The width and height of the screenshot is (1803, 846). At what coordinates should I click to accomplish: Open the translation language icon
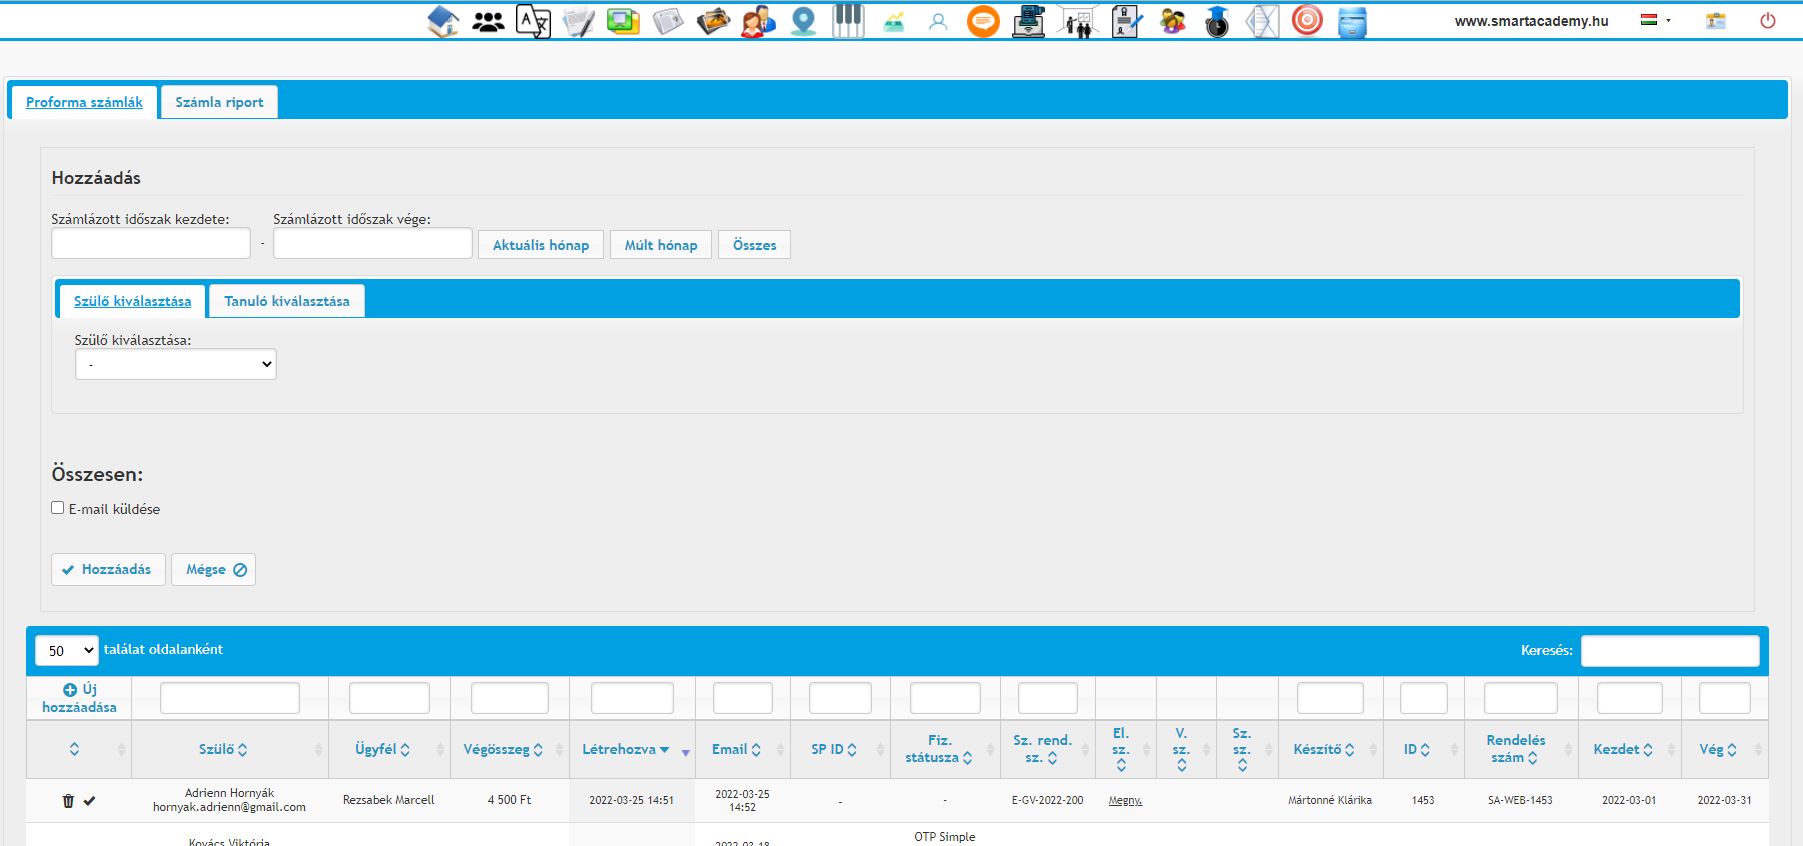click(533, 21)
